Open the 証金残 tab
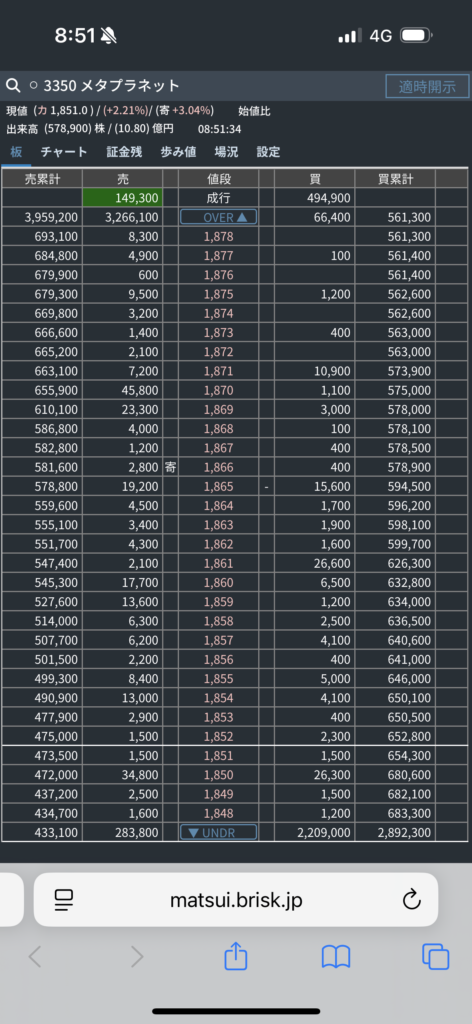Image resolution: width=472 pixels, height=1024 pixels. 124,152
